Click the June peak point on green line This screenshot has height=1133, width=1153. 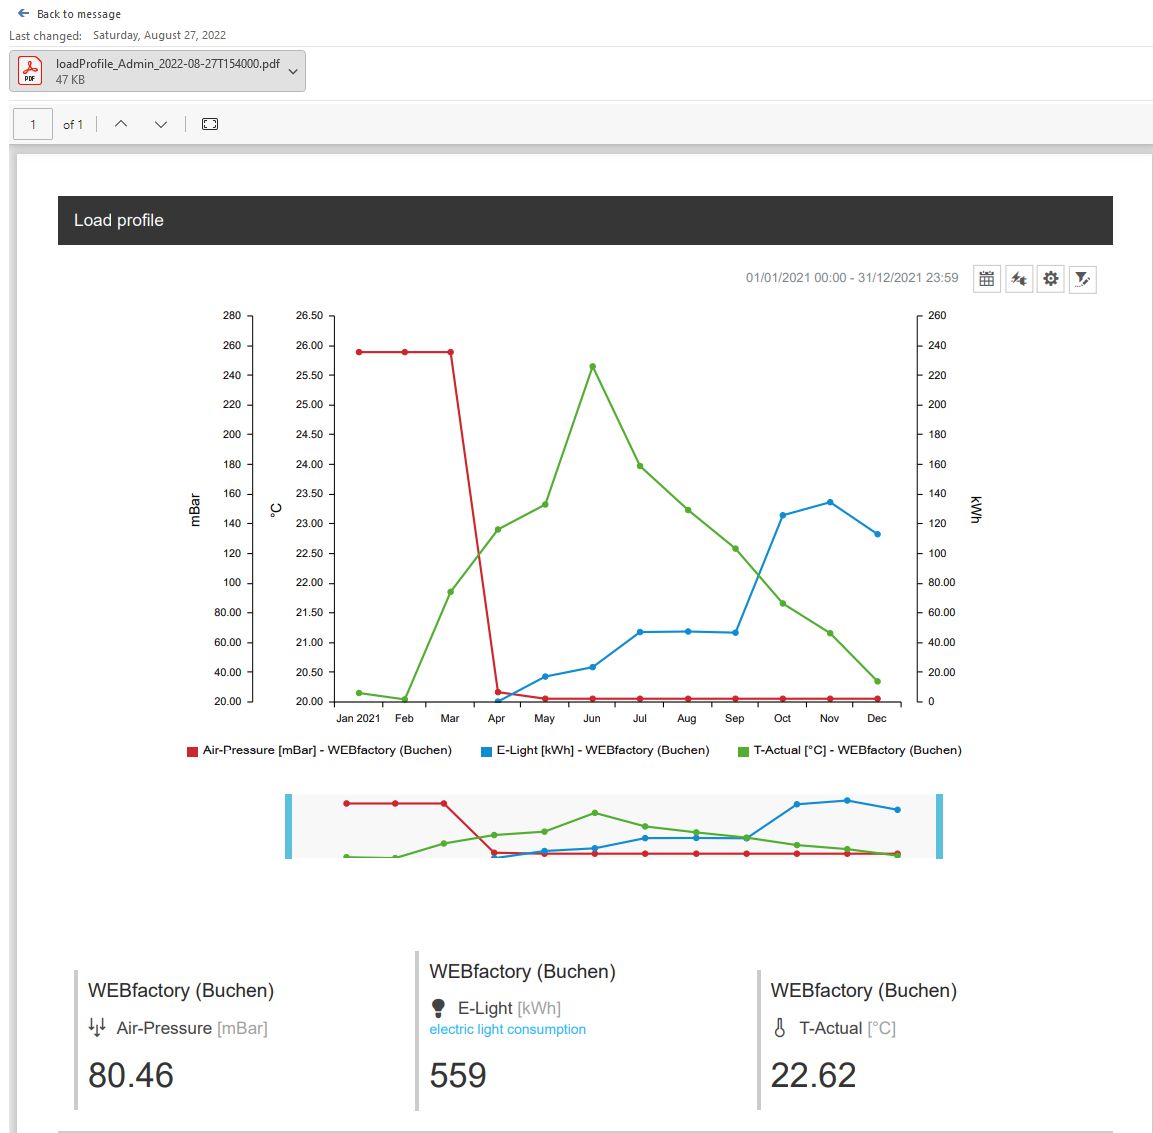[592, 366]
